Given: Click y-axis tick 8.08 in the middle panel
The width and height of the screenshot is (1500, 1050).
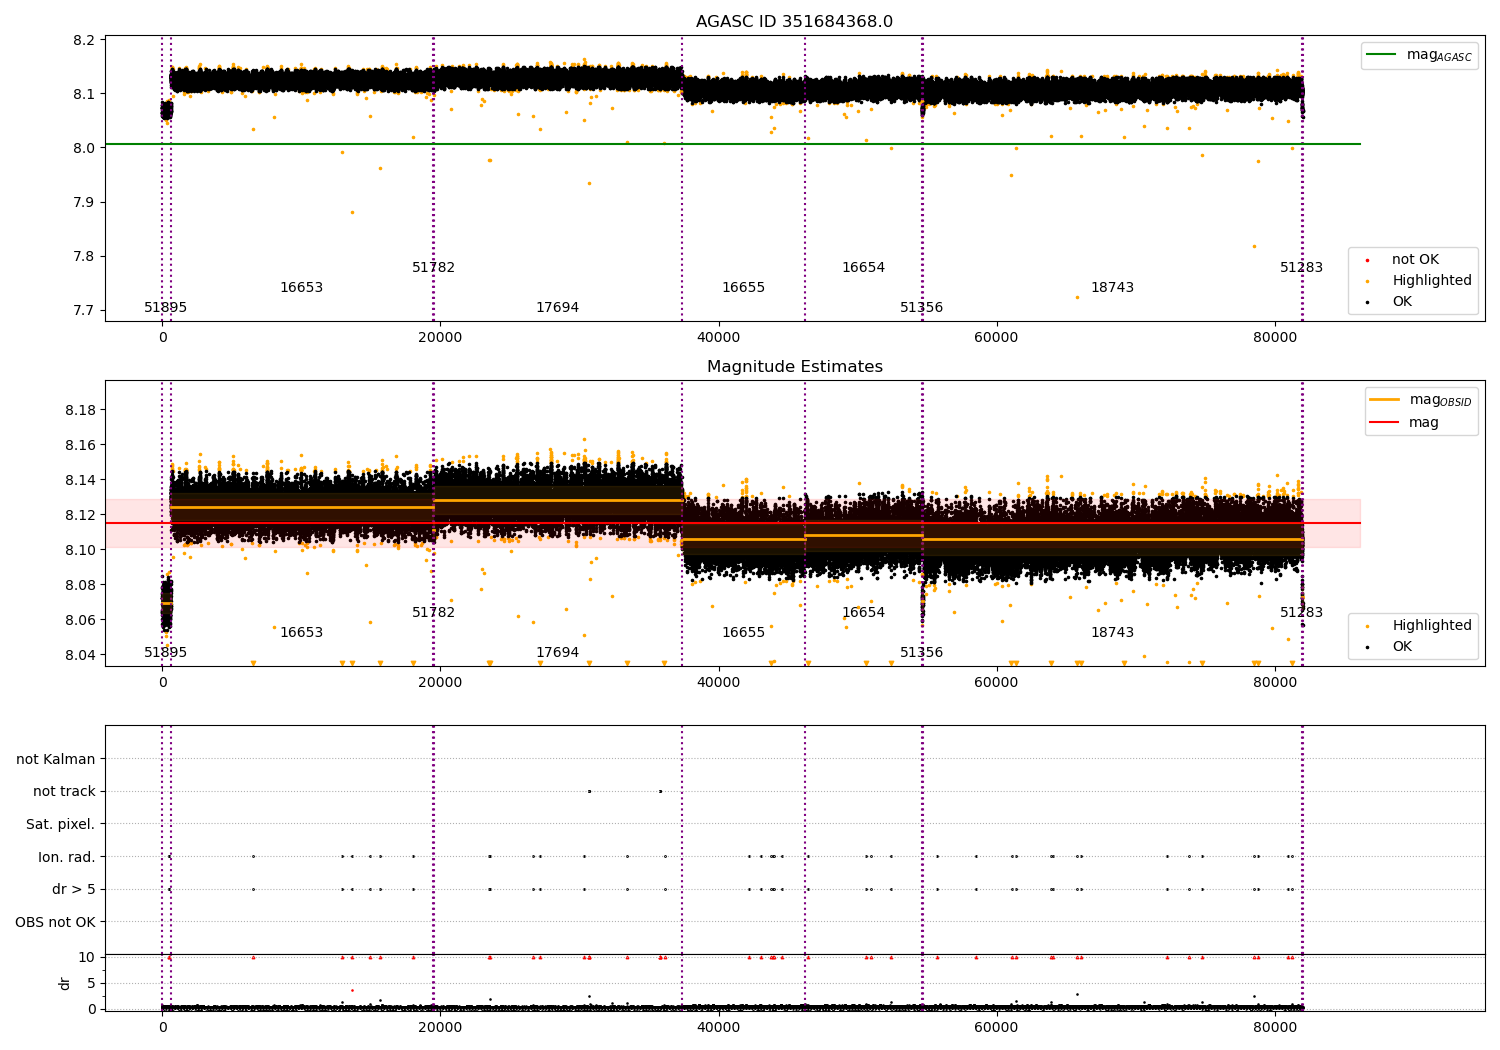Looking at the screenshot, I should (x=80, y=585).
